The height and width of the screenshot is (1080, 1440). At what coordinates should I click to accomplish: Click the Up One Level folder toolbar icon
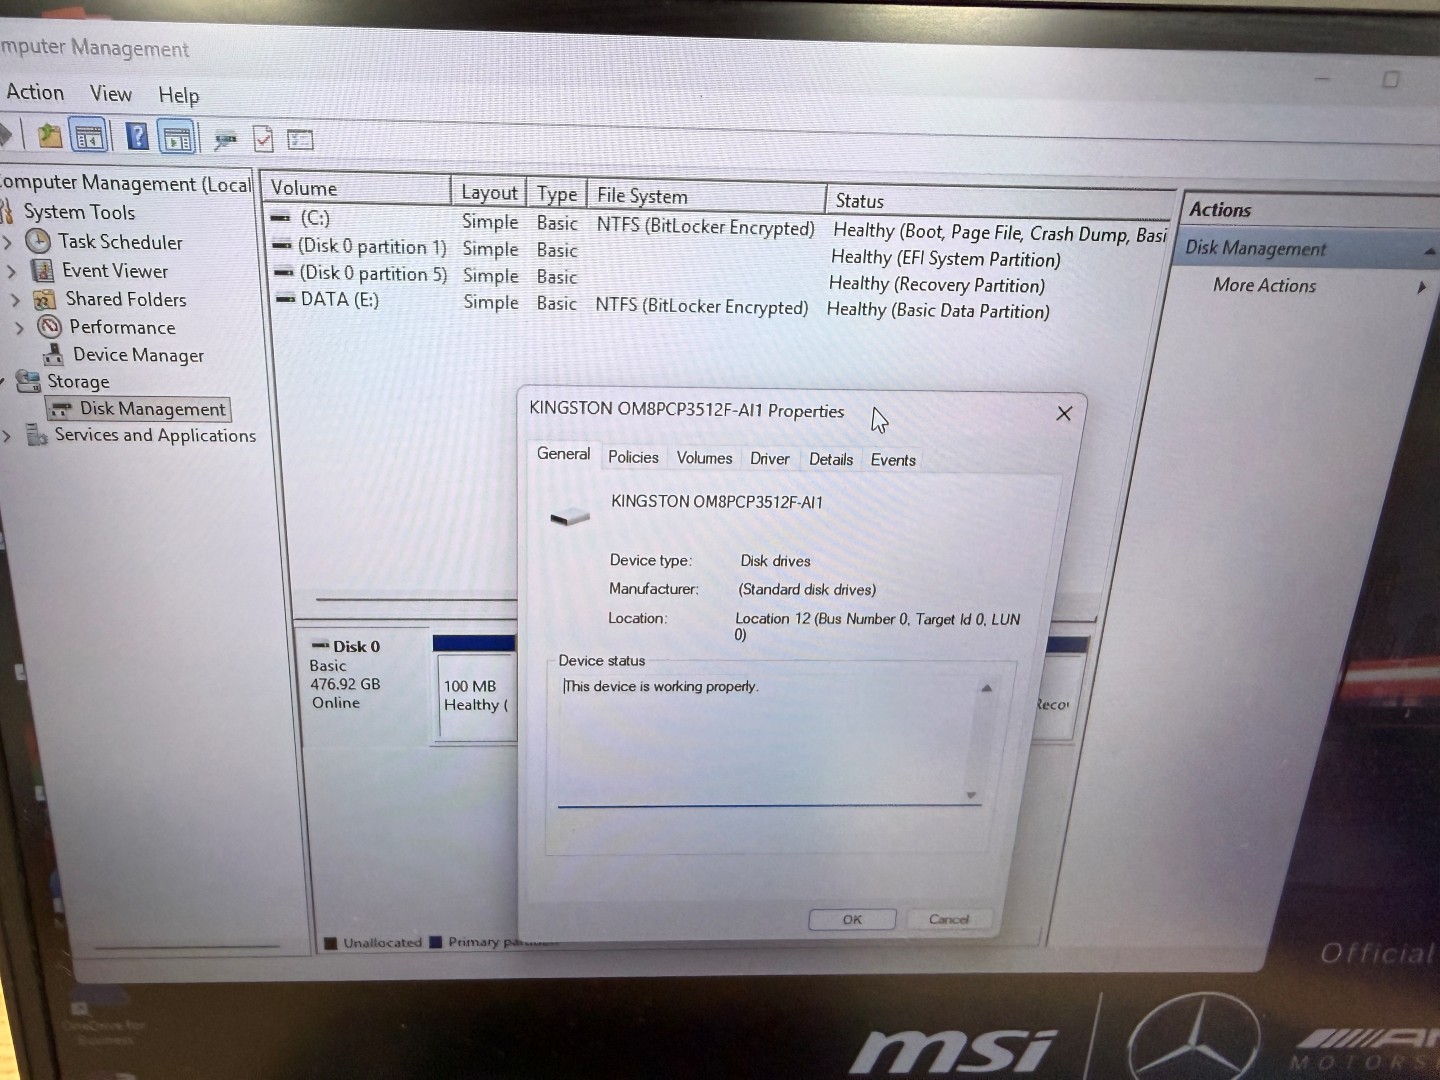coord(49,136)
